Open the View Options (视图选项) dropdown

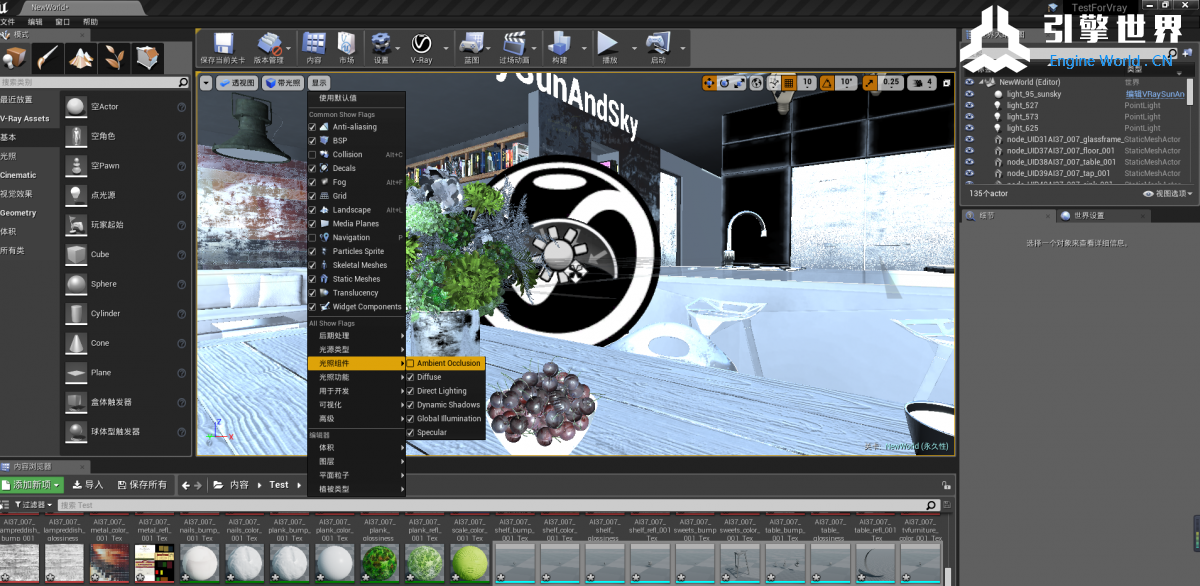coord(1167,194)
